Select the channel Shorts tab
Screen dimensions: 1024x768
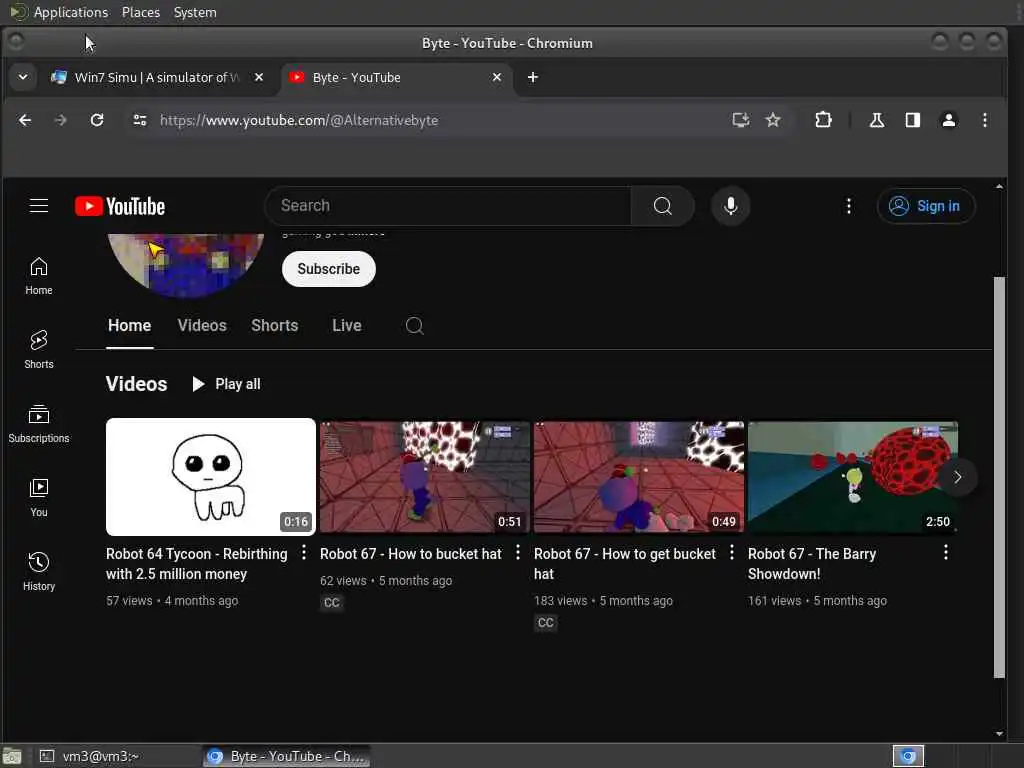coord(274,325)
